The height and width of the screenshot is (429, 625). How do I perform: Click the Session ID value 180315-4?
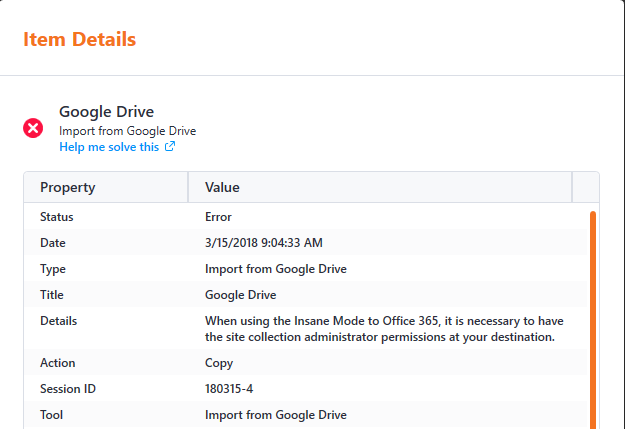229,388
